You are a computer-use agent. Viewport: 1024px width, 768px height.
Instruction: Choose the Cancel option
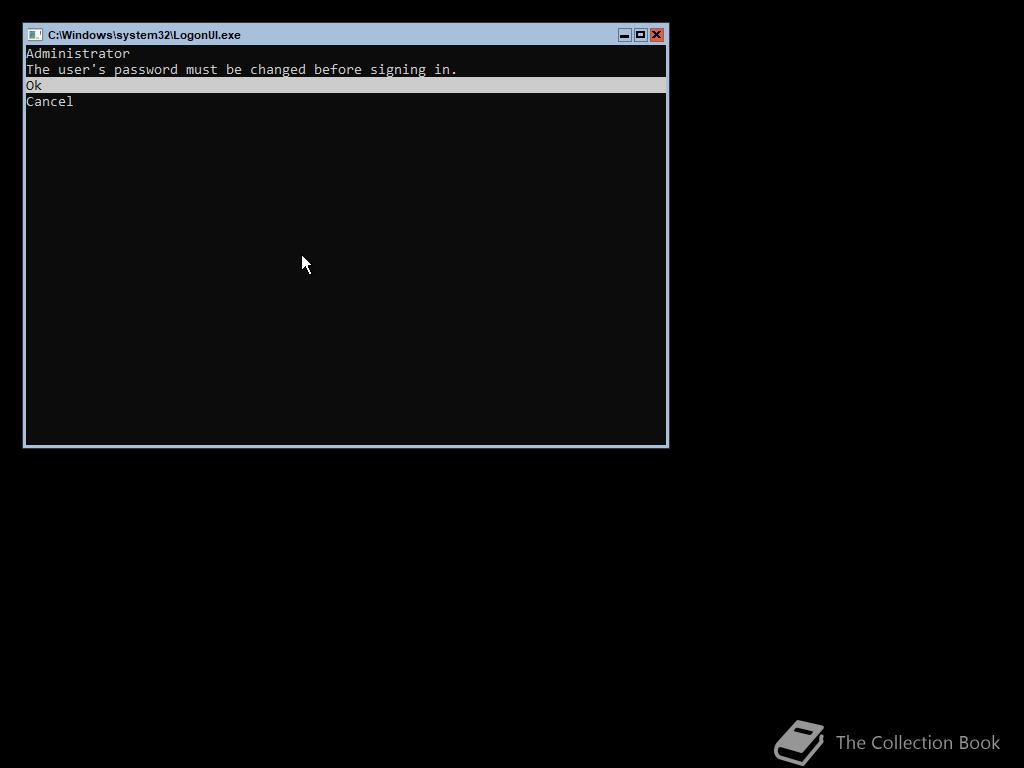point(50,102)
